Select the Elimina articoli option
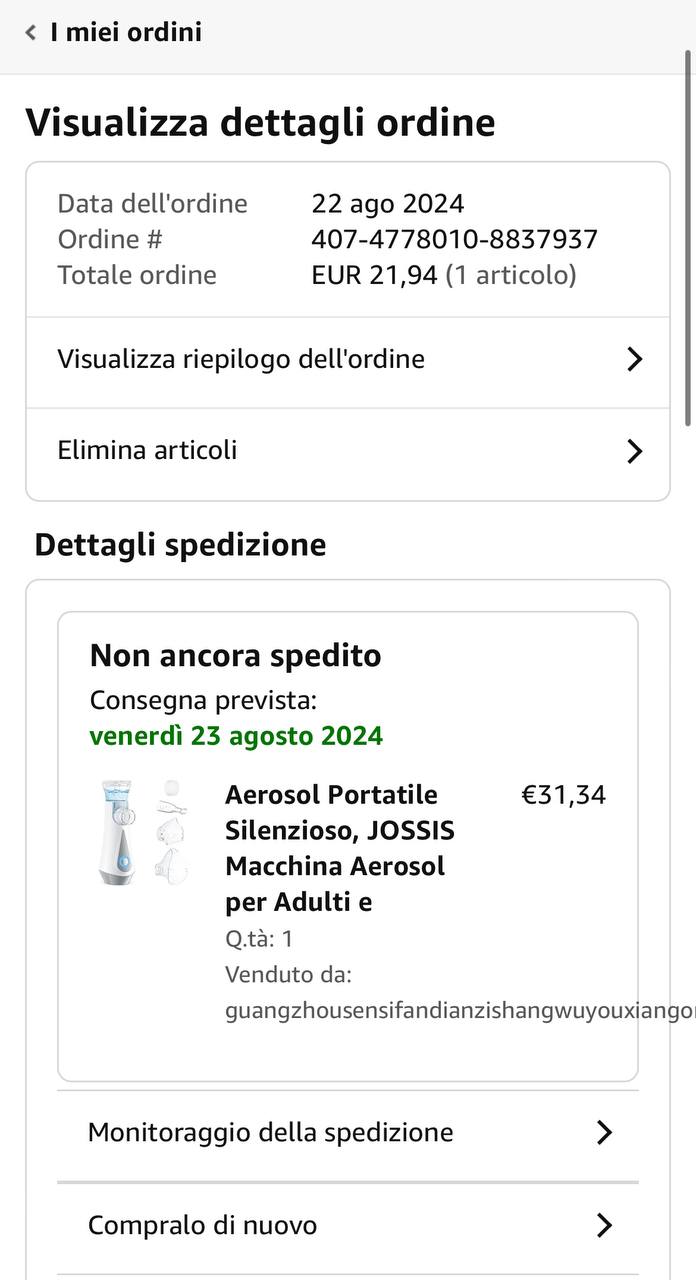This screenshot has width=696, height=1280. pos(148,450)
